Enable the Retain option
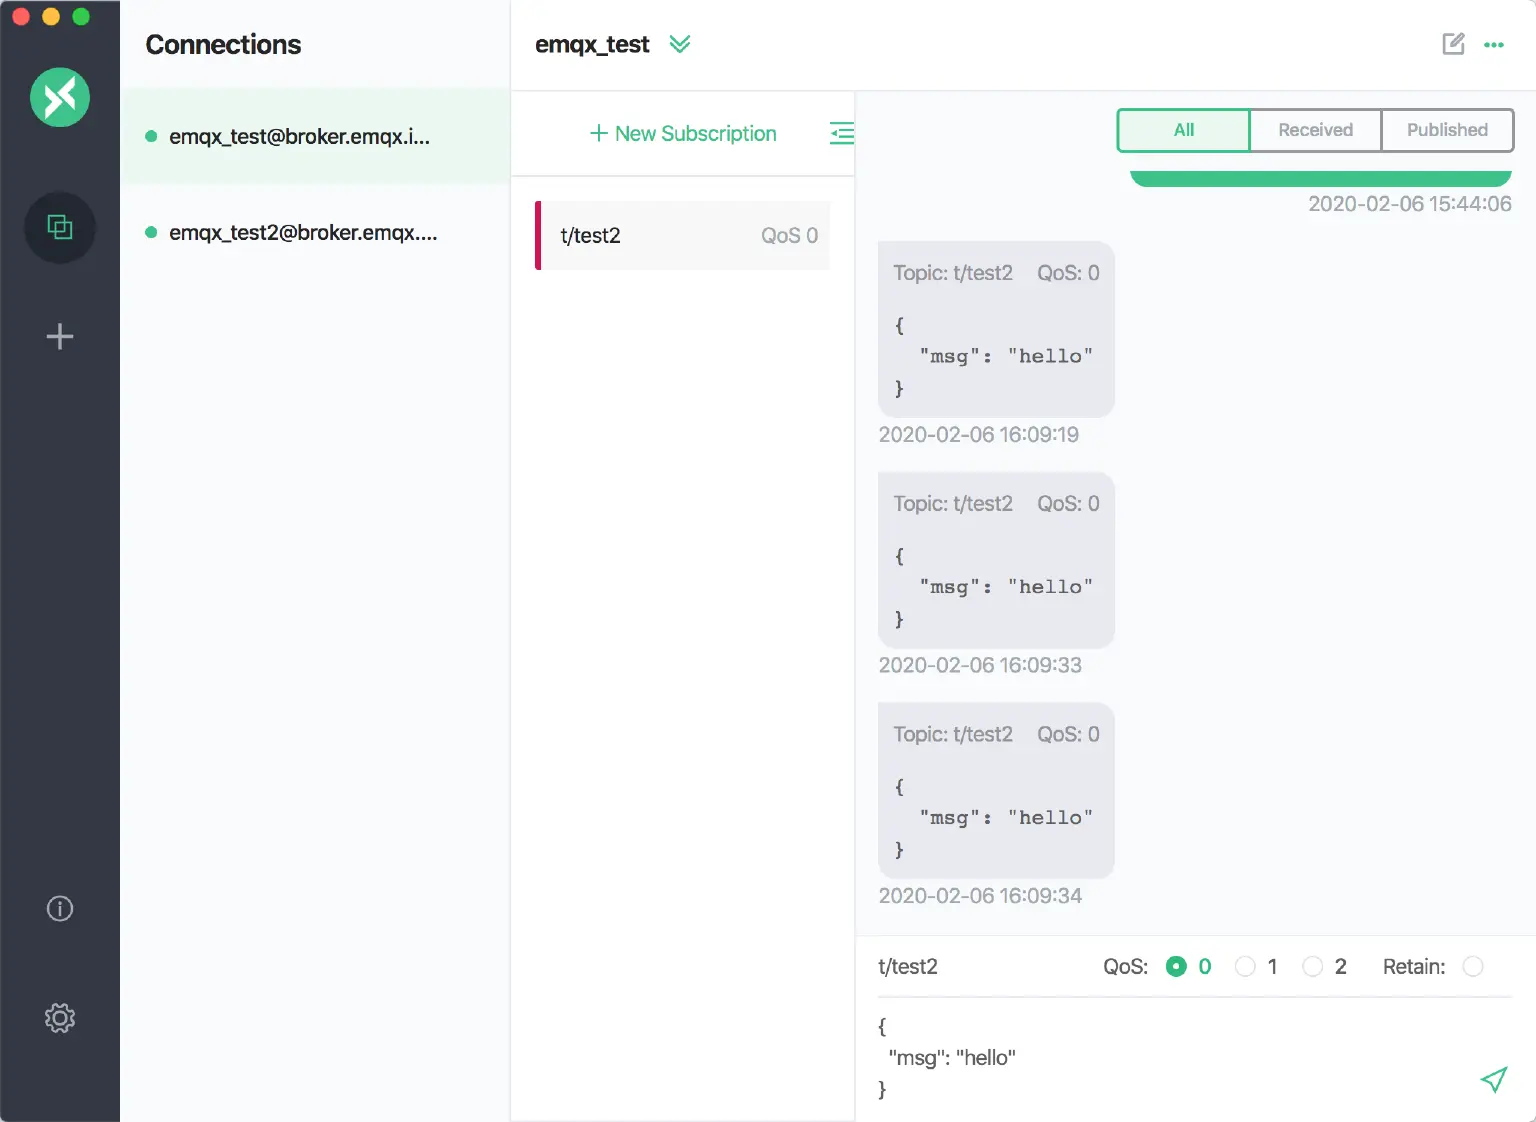The width and height of the screenshot is (1536, 1122). coord(1472,966)
